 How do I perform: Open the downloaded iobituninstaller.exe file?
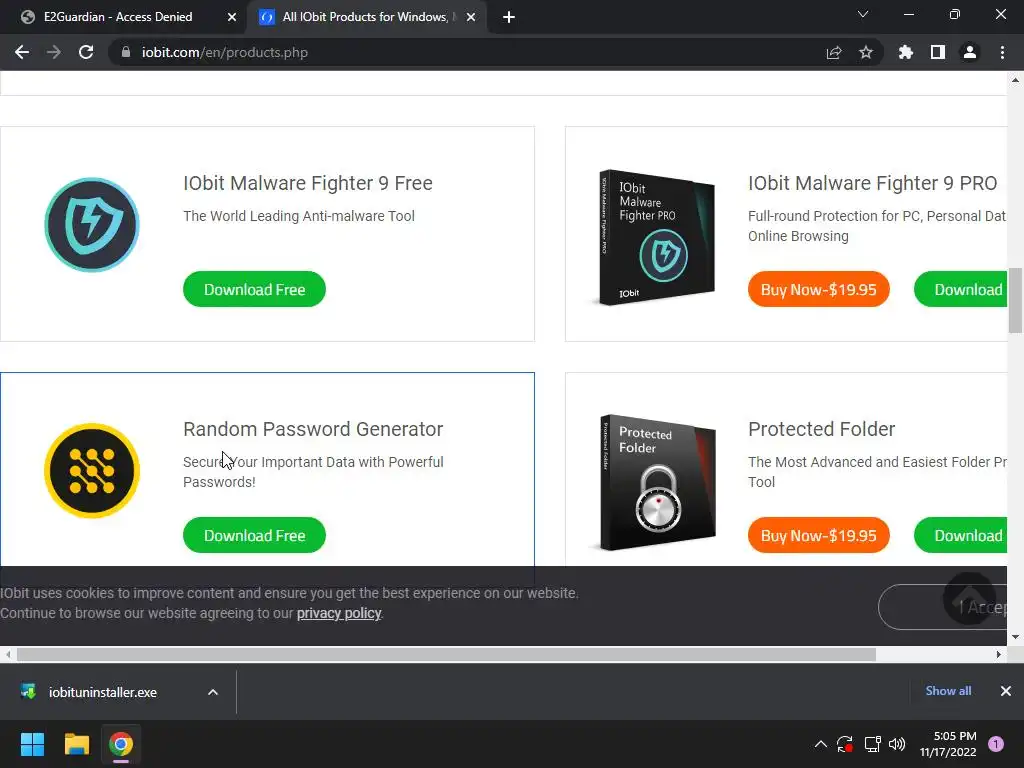(x=103, y=692)
